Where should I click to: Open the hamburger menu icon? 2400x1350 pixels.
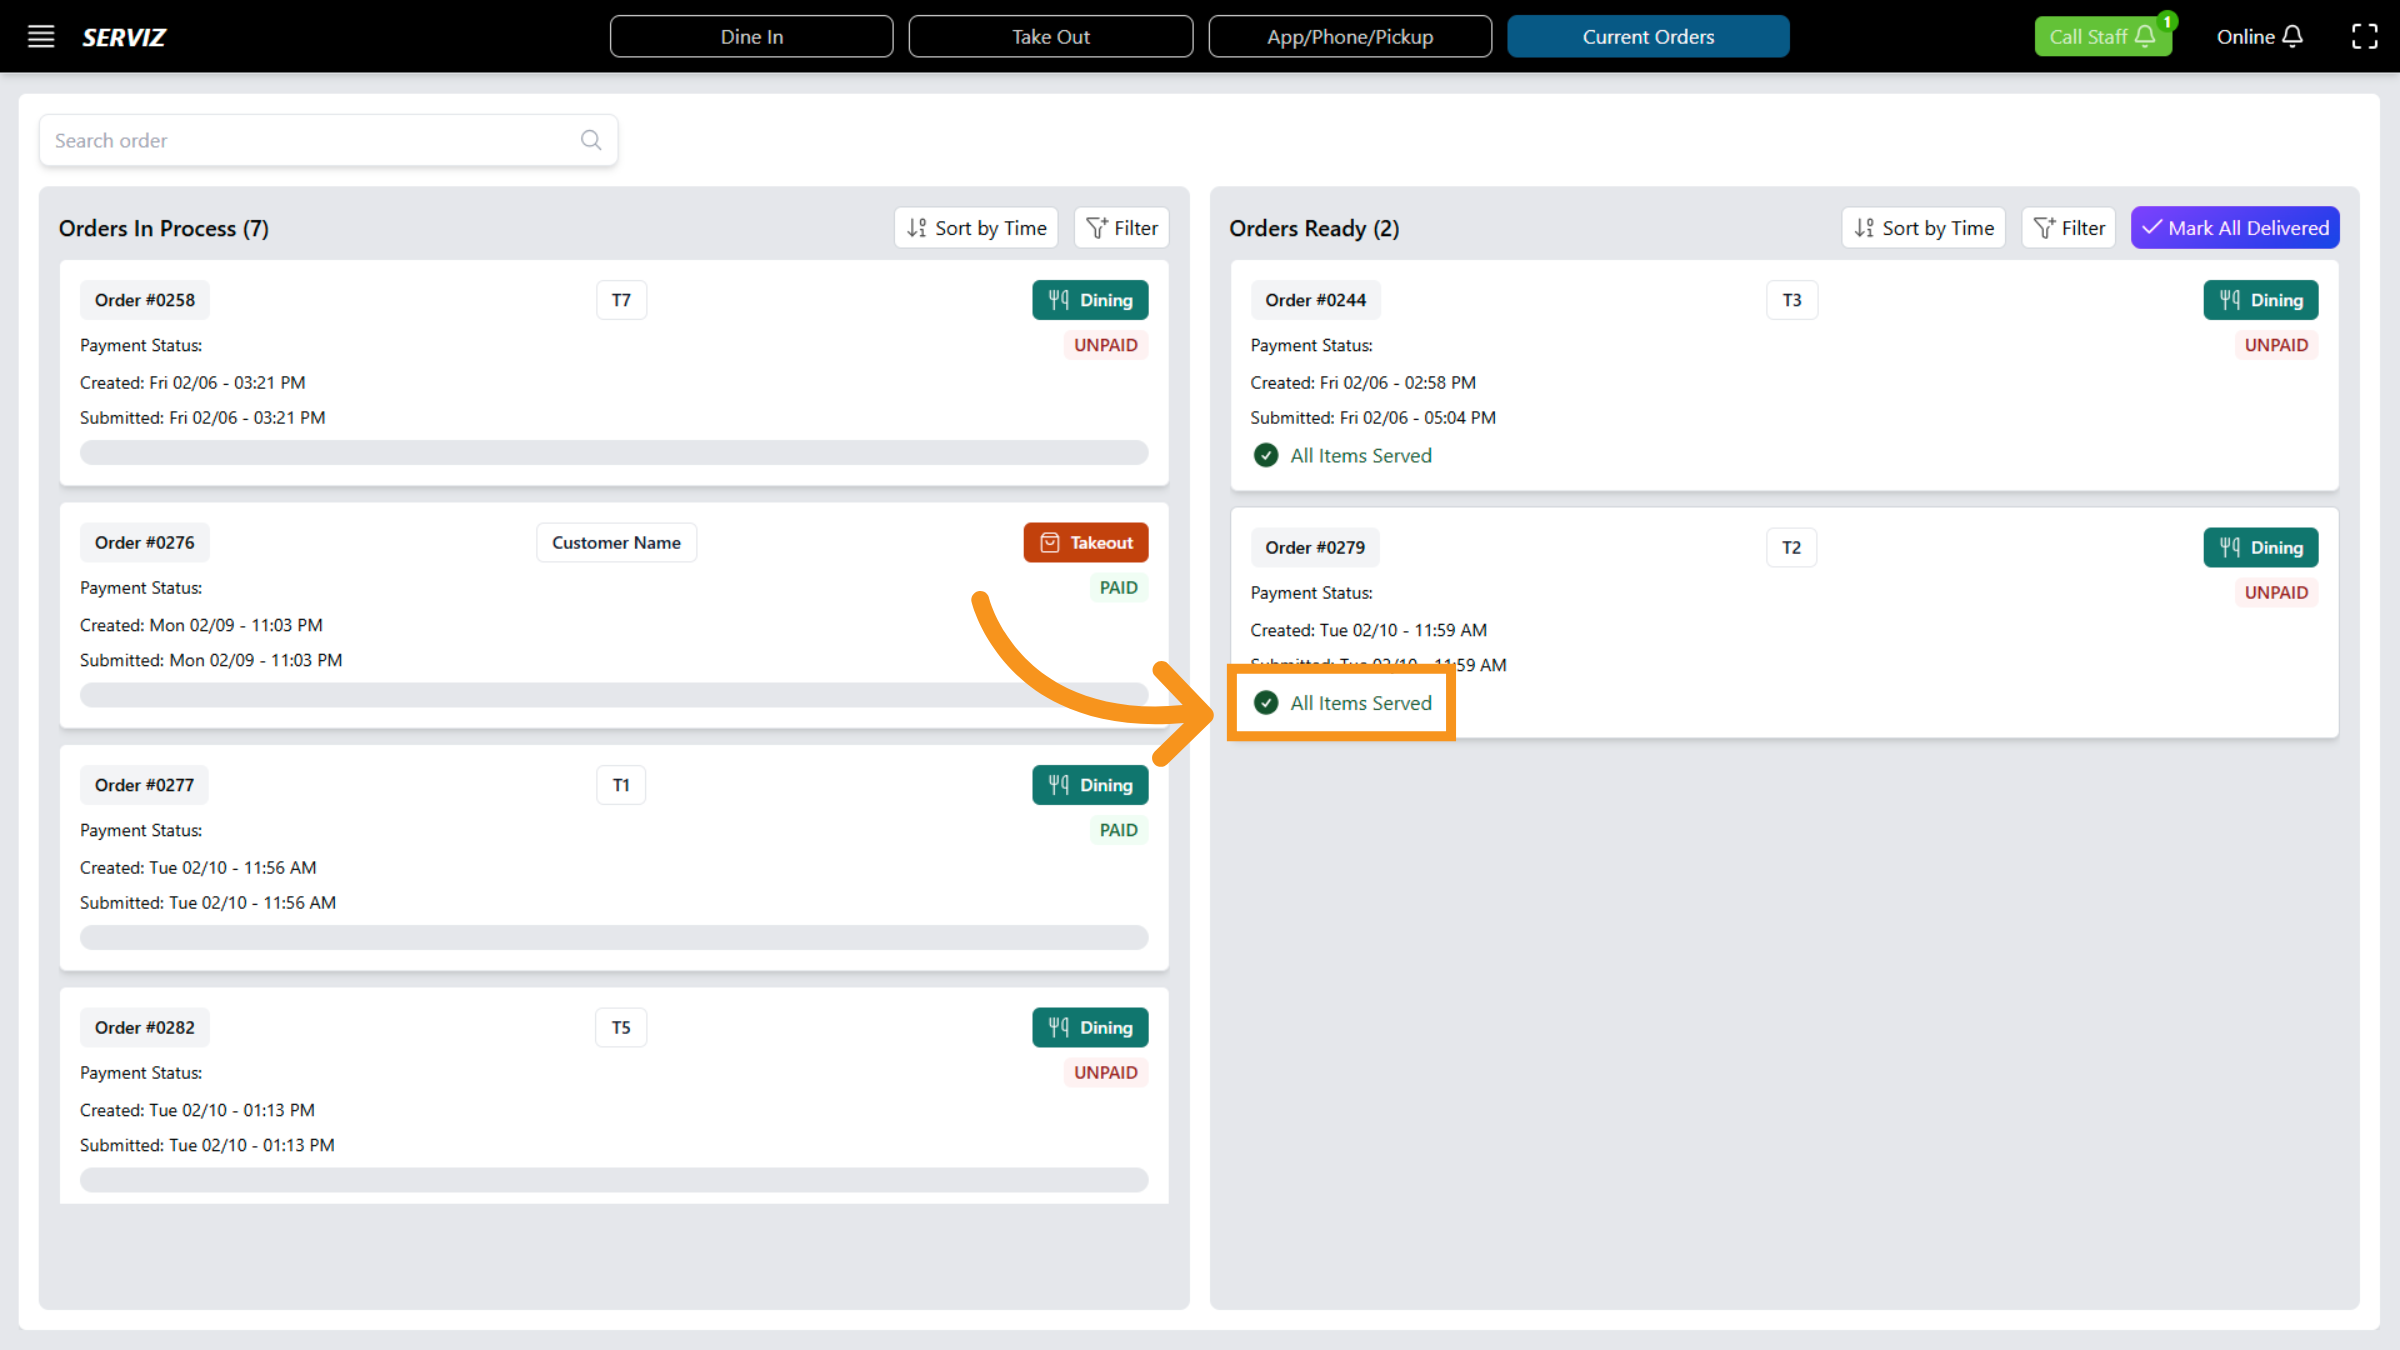pyautogui.click(x=41, y=37)
